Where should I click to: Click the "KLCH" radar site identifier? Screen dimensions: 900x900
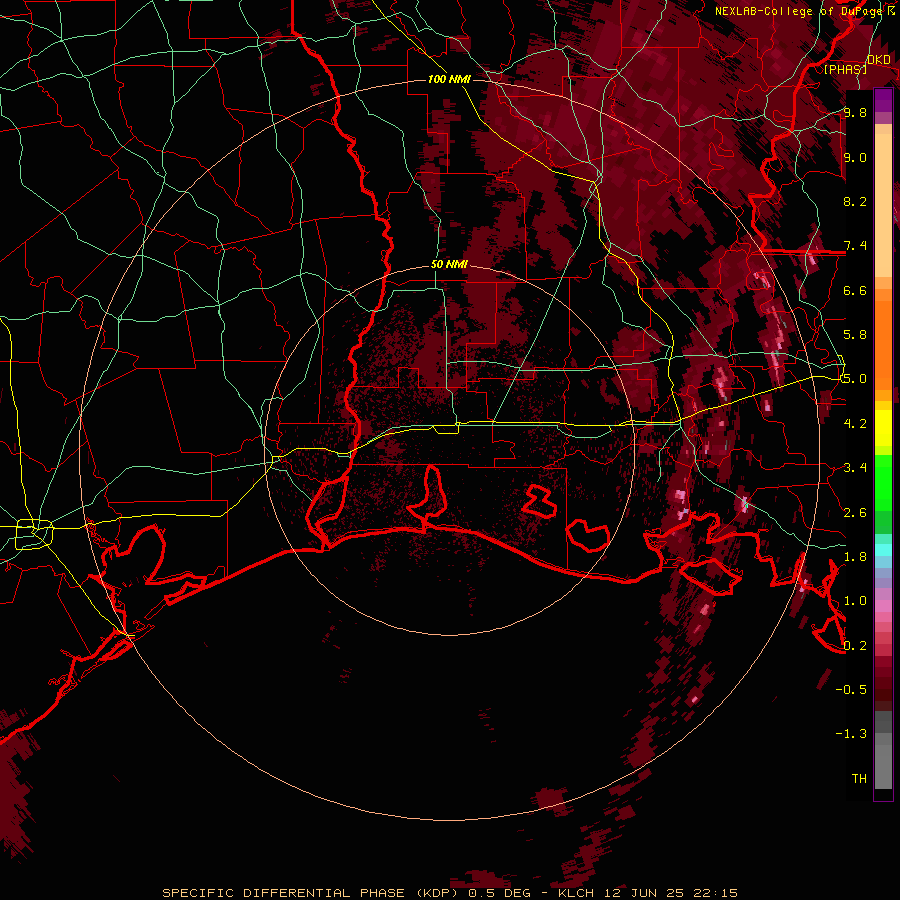click(x=576, y=893)
